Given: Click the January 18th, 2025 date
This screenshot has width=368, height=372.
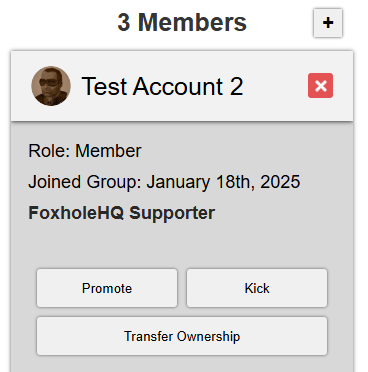Looking at the screenshot, I should (x=223, y=182).
